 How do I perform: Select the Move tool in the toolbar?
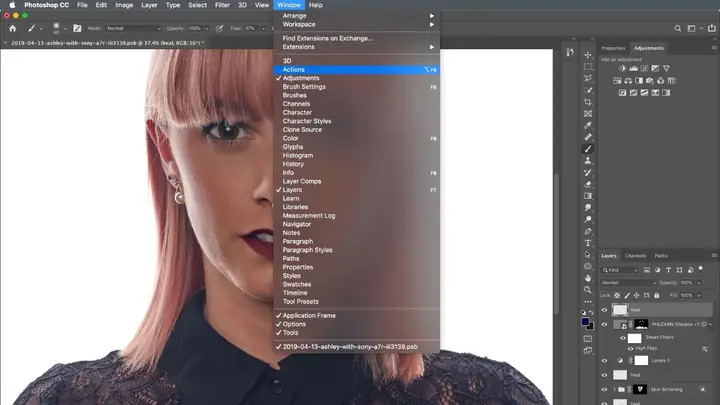coord(588,55)
